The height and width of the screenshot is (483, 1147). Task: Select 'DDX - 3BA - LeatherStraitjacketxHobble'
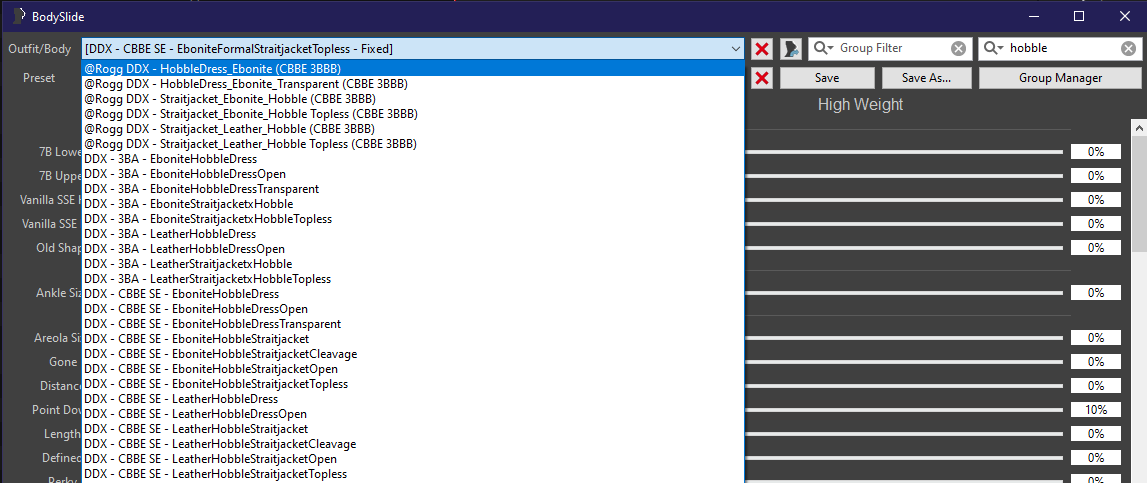click(413, 264)
